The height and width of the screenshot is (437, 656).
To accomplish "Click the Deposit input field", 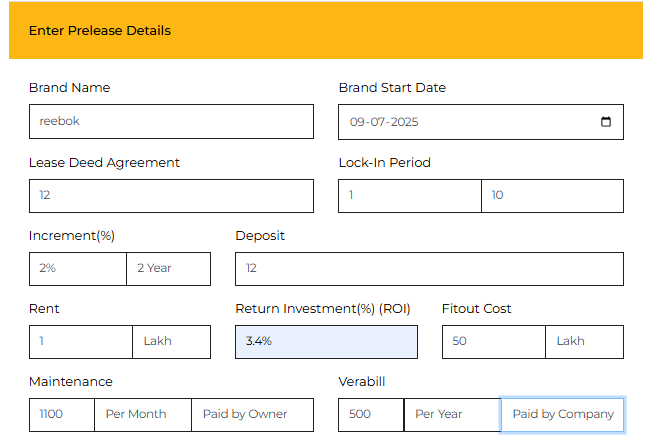I will pyautogui.click(x=429, y=269).
